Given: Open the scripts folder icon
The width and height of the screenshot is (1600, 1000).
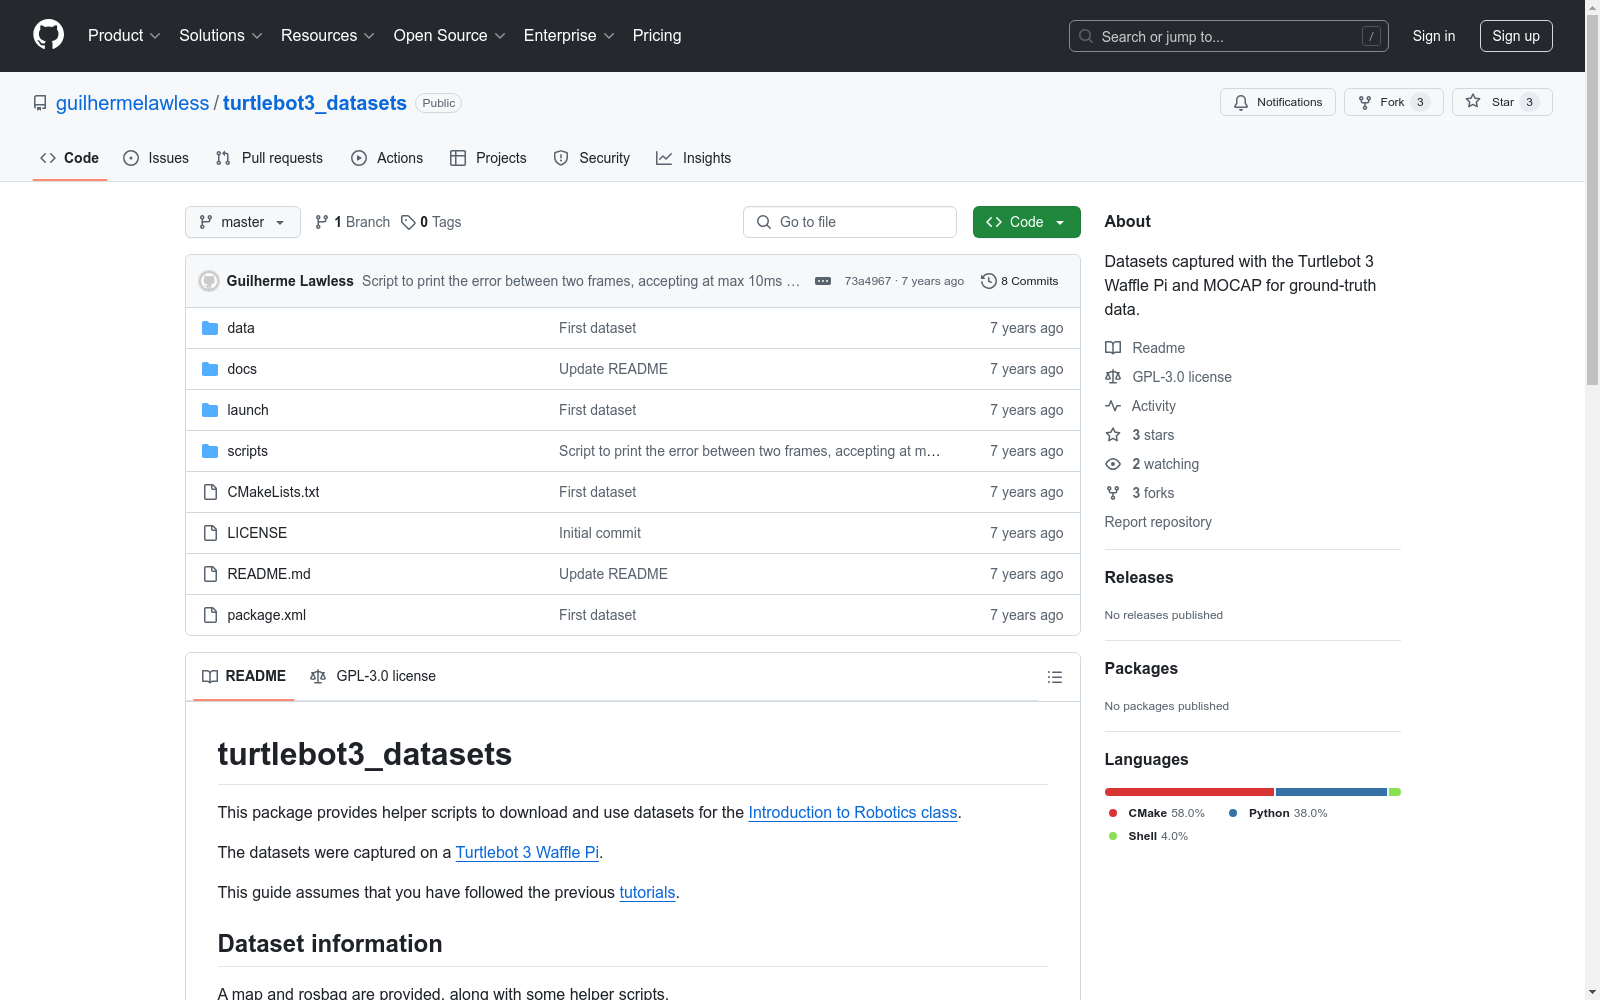Looking at the screenshot, I should coord(210,451).
